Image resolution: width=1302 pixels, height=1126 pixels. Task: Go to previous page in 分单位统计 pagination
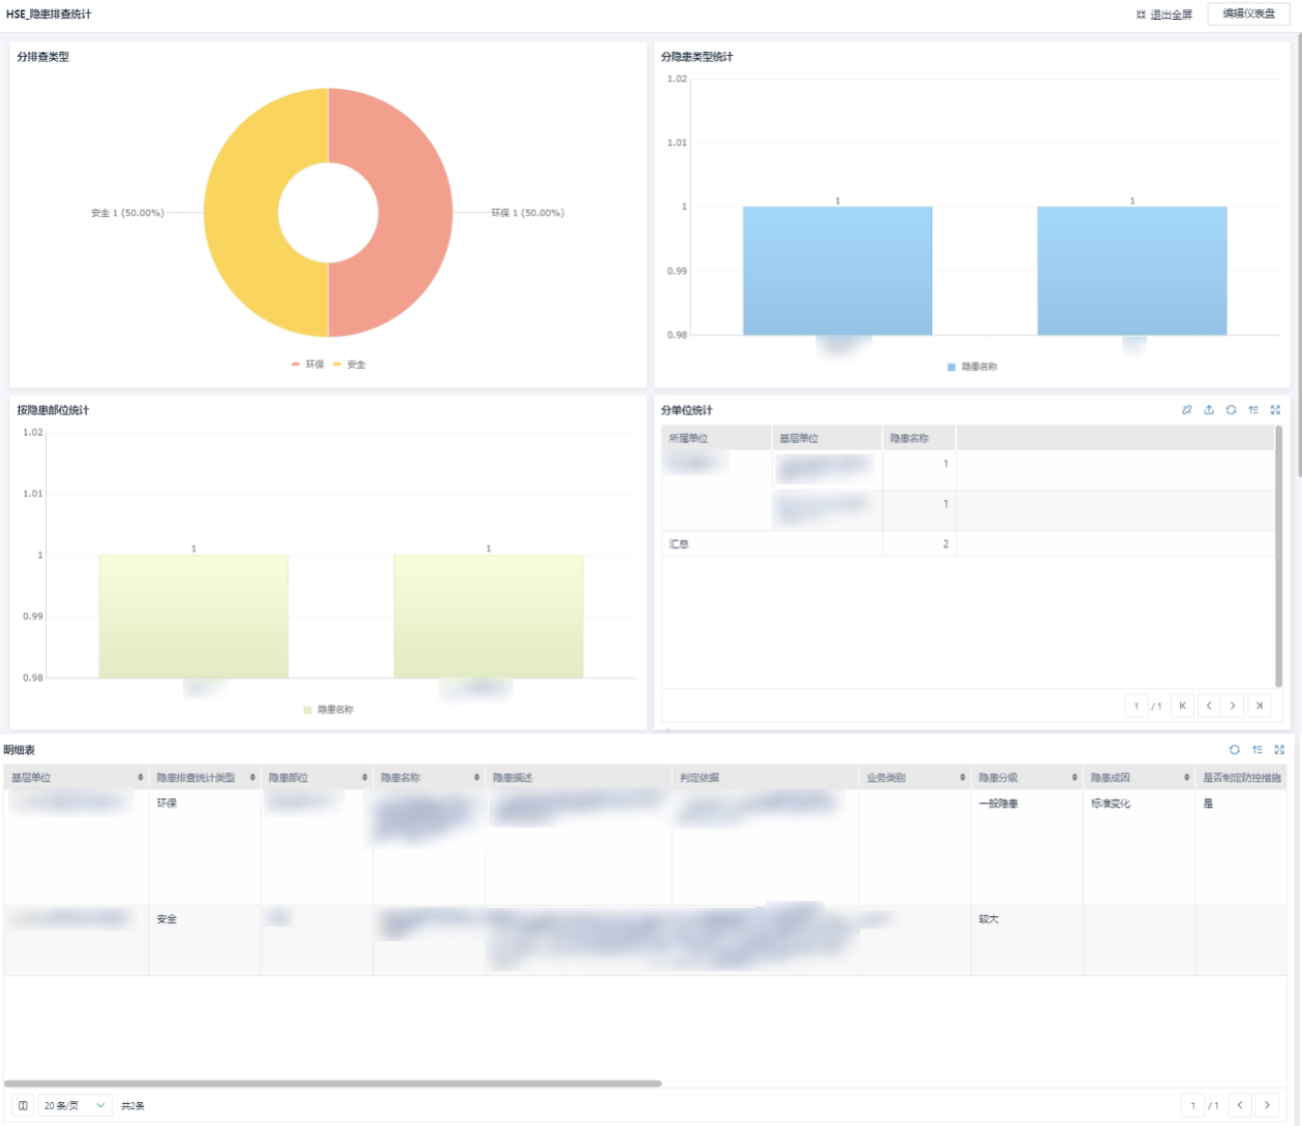1209,706
